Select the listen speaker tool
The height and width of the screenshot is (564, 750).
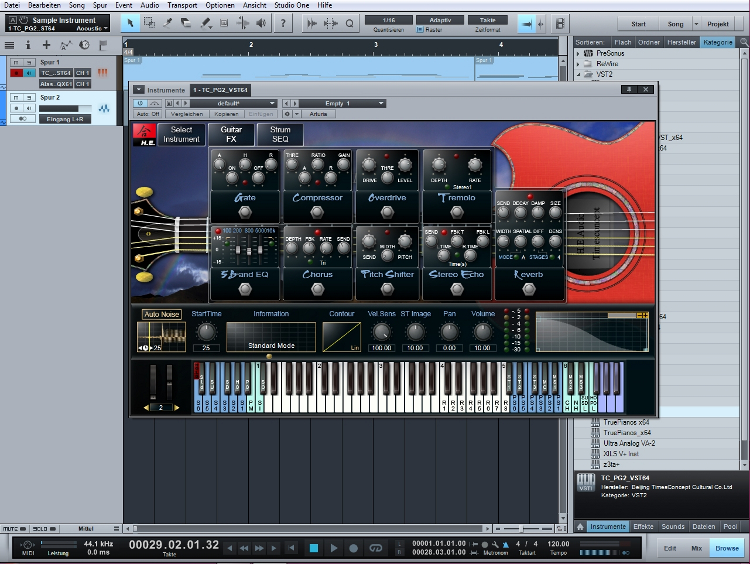point(261,23)
